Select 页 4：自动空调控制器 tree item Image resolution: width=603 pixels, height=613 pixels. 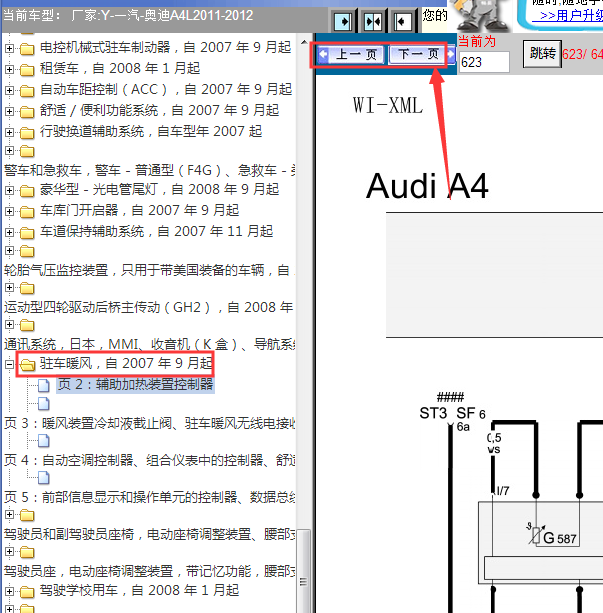150,460
